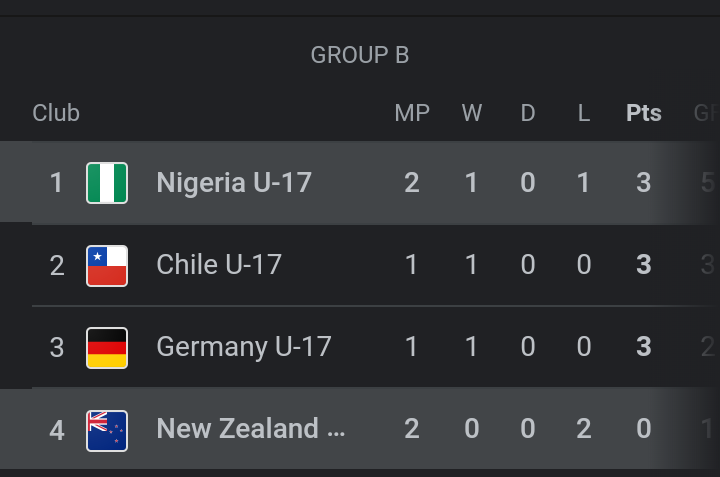Click the GROUP B heading
The image size is (720, 477).
click(x=360, y=55)
